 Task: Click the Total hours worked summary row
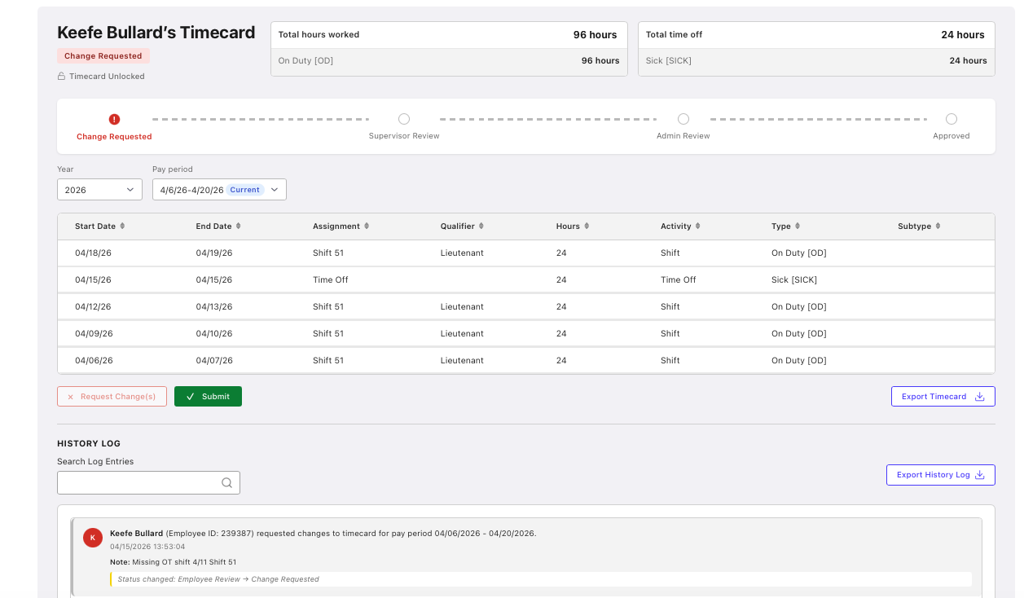coord(449,35)
